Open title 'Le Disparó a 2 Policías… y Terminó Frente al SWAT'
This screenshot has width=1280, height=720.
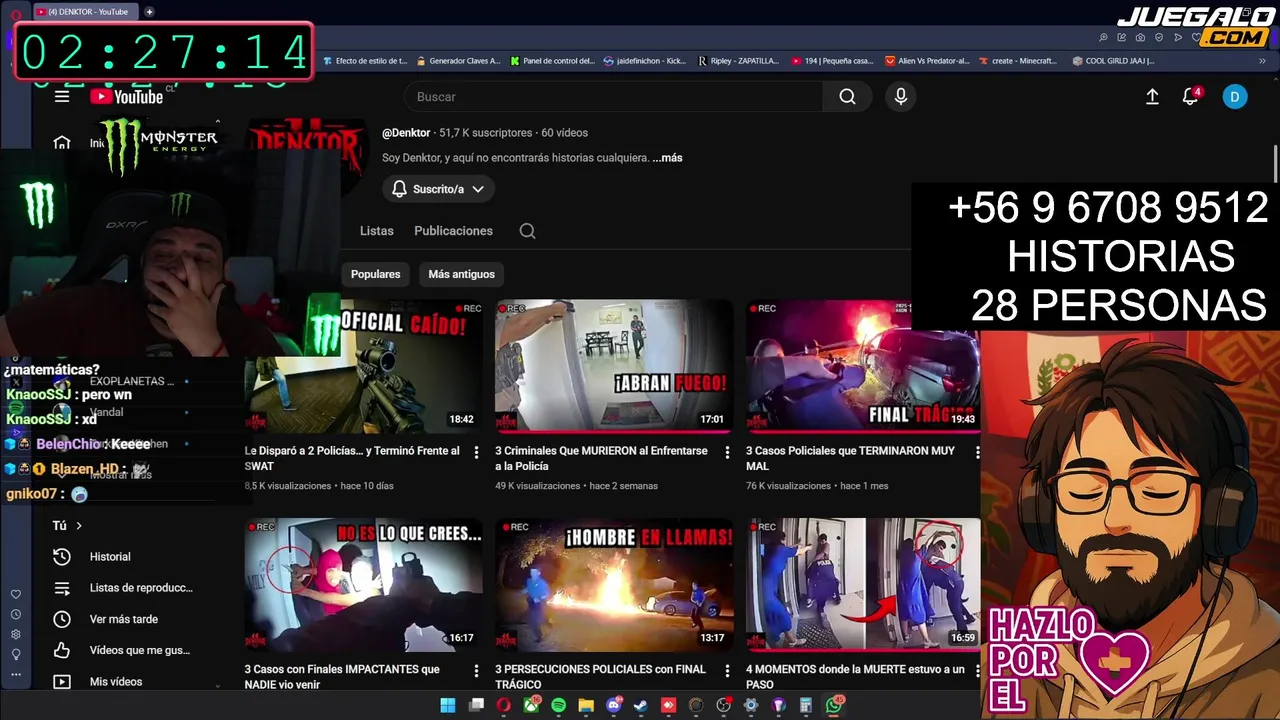tap(352, 458)
